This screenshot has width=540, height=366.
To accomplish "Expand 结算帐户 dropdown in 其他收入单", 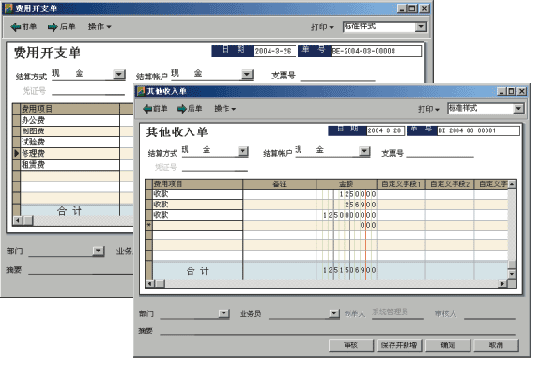I will [364, 151].
